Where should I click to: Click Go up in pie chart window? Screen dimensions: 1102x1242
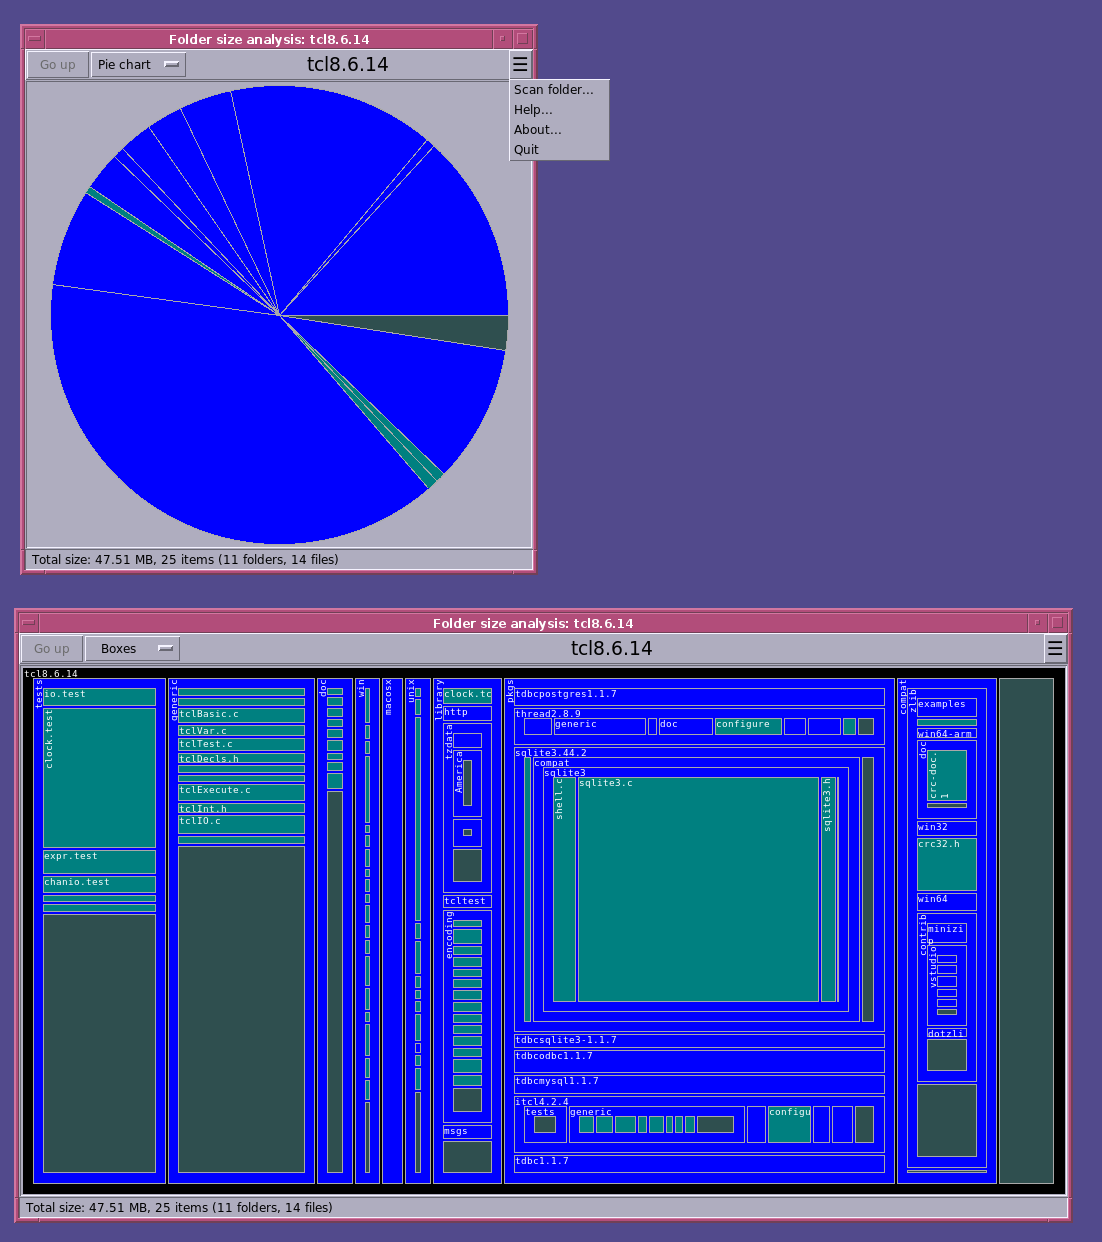(x=58, y=65)
